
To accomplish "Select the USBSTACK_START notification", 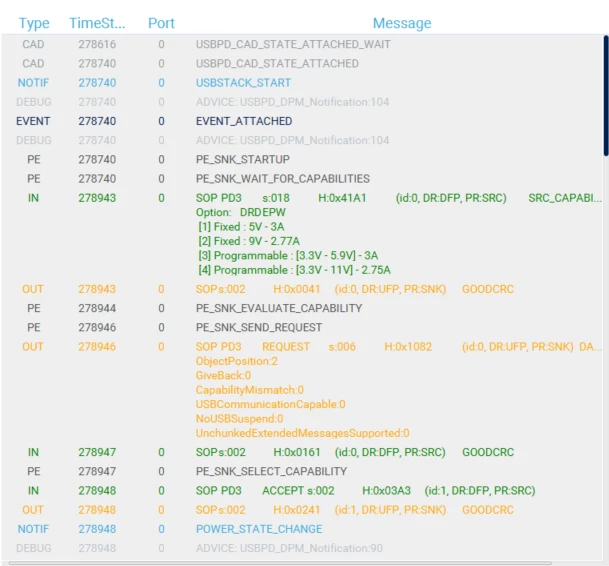I will pos(244,83).
